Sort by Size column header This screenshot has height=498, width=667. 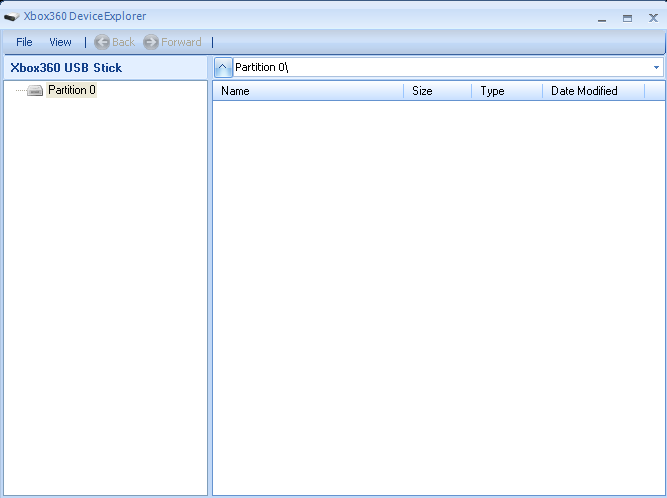tap(438, 91)
